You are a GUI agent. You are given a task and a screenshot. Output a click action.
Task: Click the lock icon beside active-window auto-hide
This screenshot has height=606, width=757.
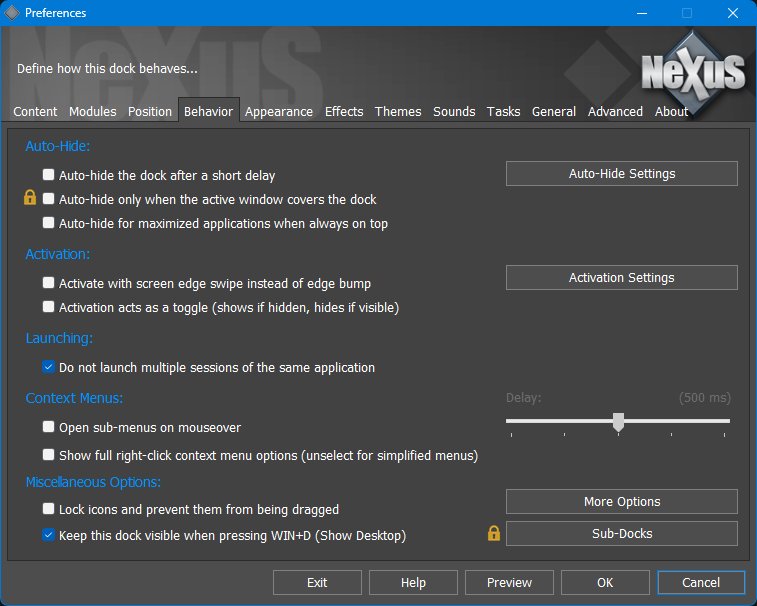(30, 197)
